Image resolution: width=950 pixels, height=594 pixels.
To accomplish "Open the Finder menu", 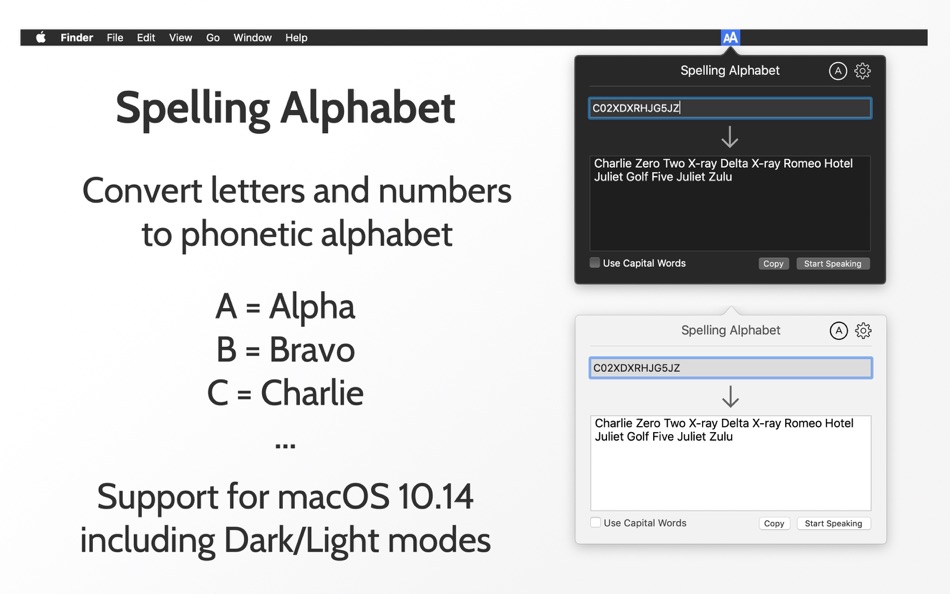I will (x=76, y=38).
